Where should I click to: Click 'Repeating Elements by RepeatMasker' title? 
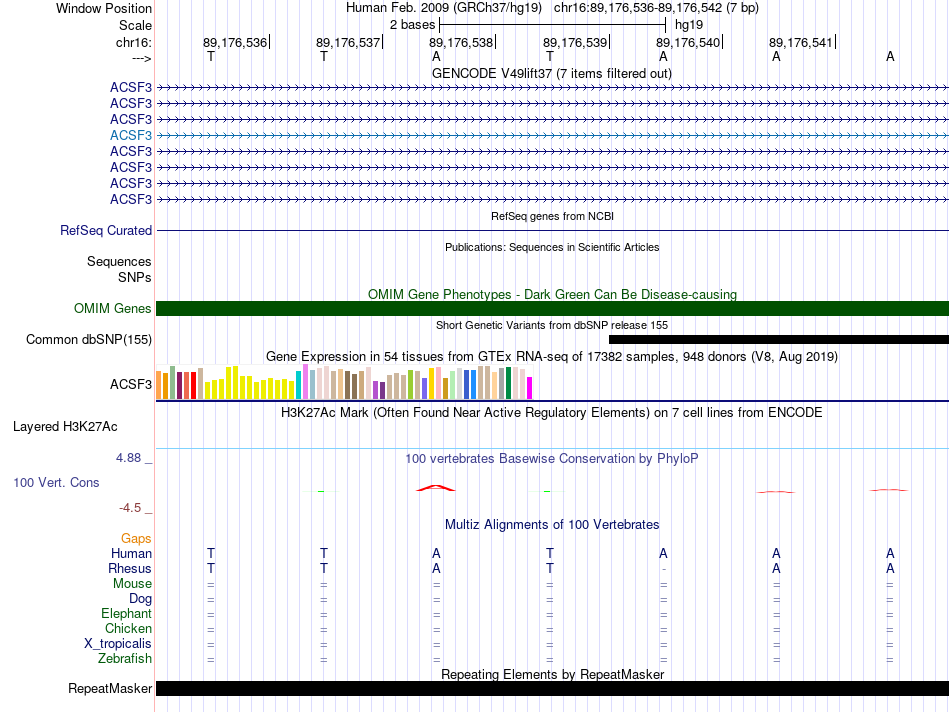[553, 674]
